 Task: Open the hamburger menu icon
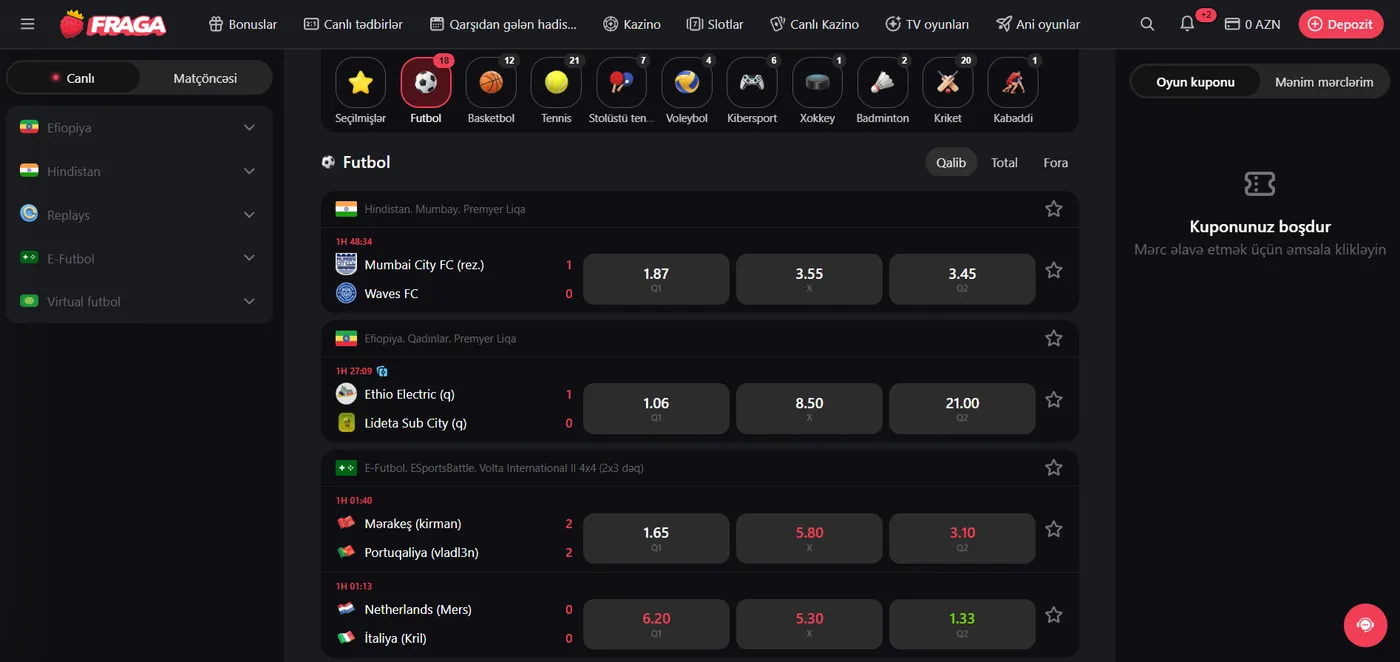[x=27, y=24]
